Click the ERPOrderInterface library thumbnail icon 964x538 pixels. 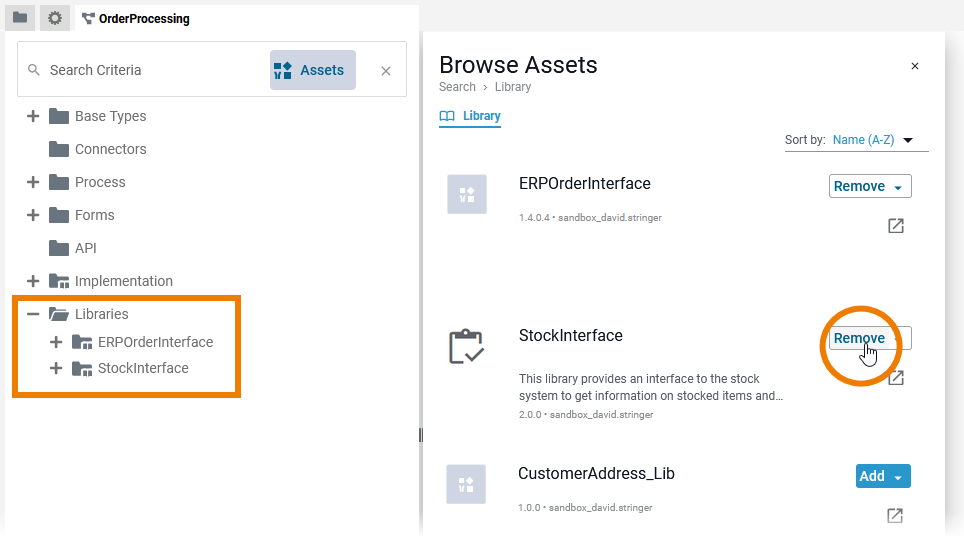(x=466, y=194)
